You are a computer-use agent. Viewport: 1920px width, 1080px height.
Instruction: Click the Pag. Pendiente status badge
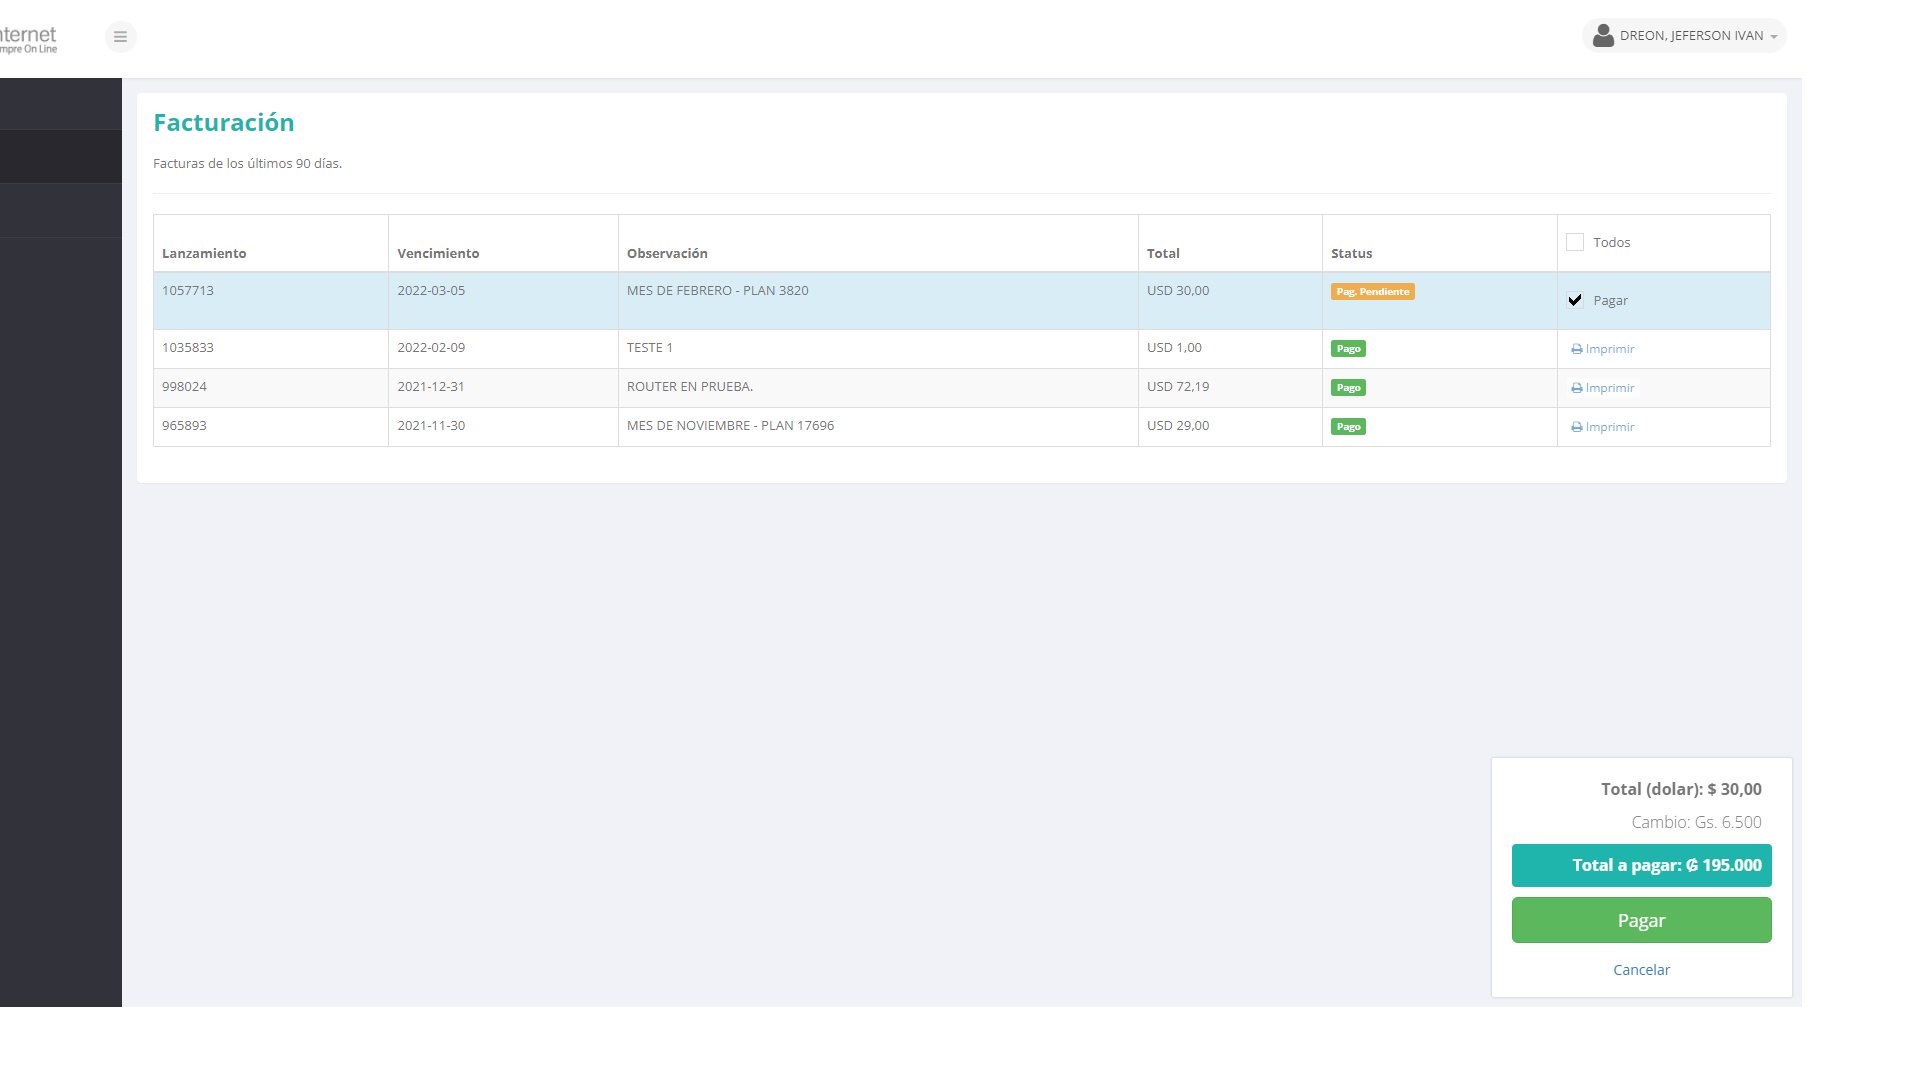click(x=1372, y=292)
